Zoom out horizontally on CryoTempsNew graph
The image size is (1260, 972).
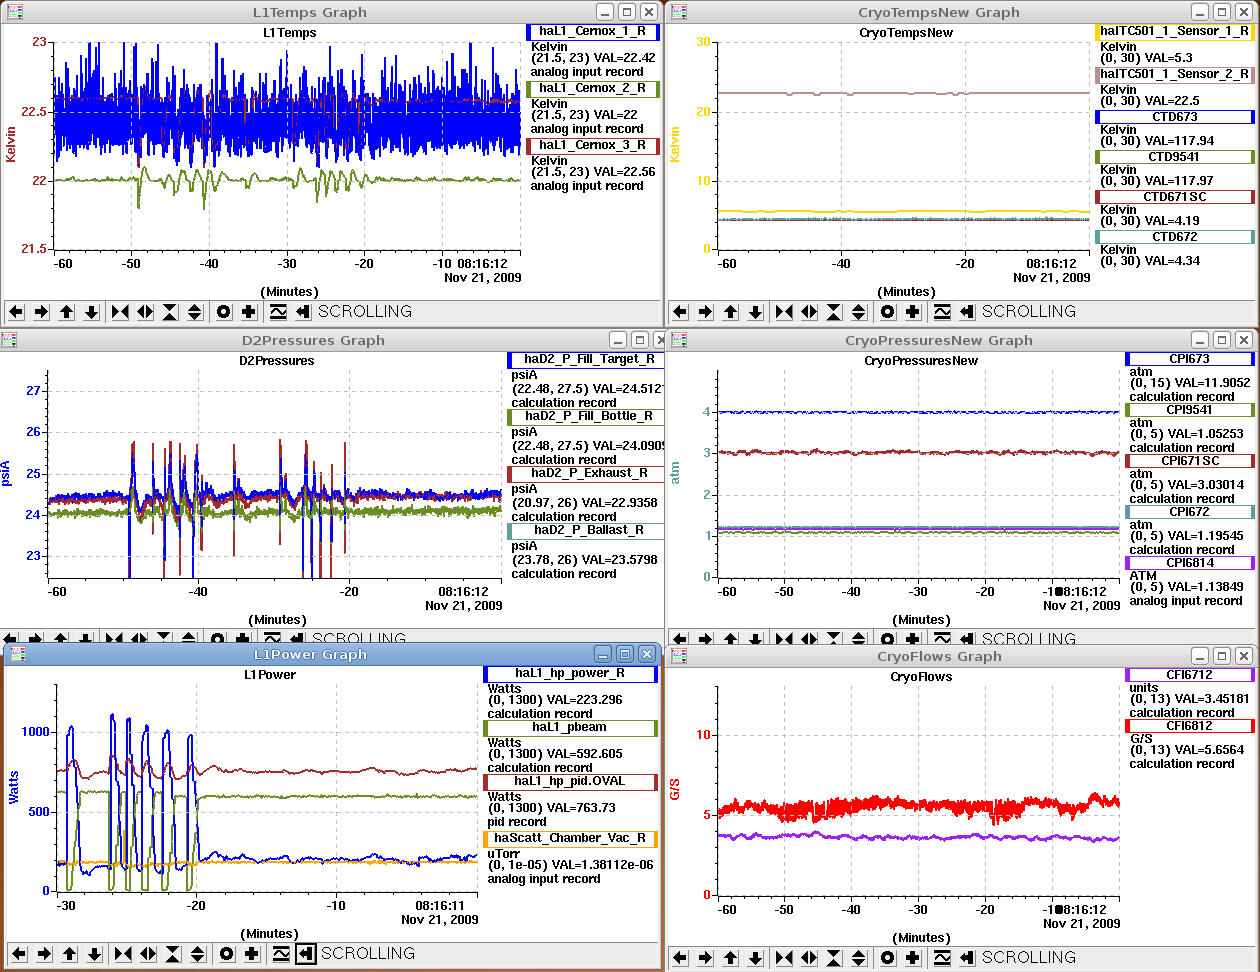[809, 312]
